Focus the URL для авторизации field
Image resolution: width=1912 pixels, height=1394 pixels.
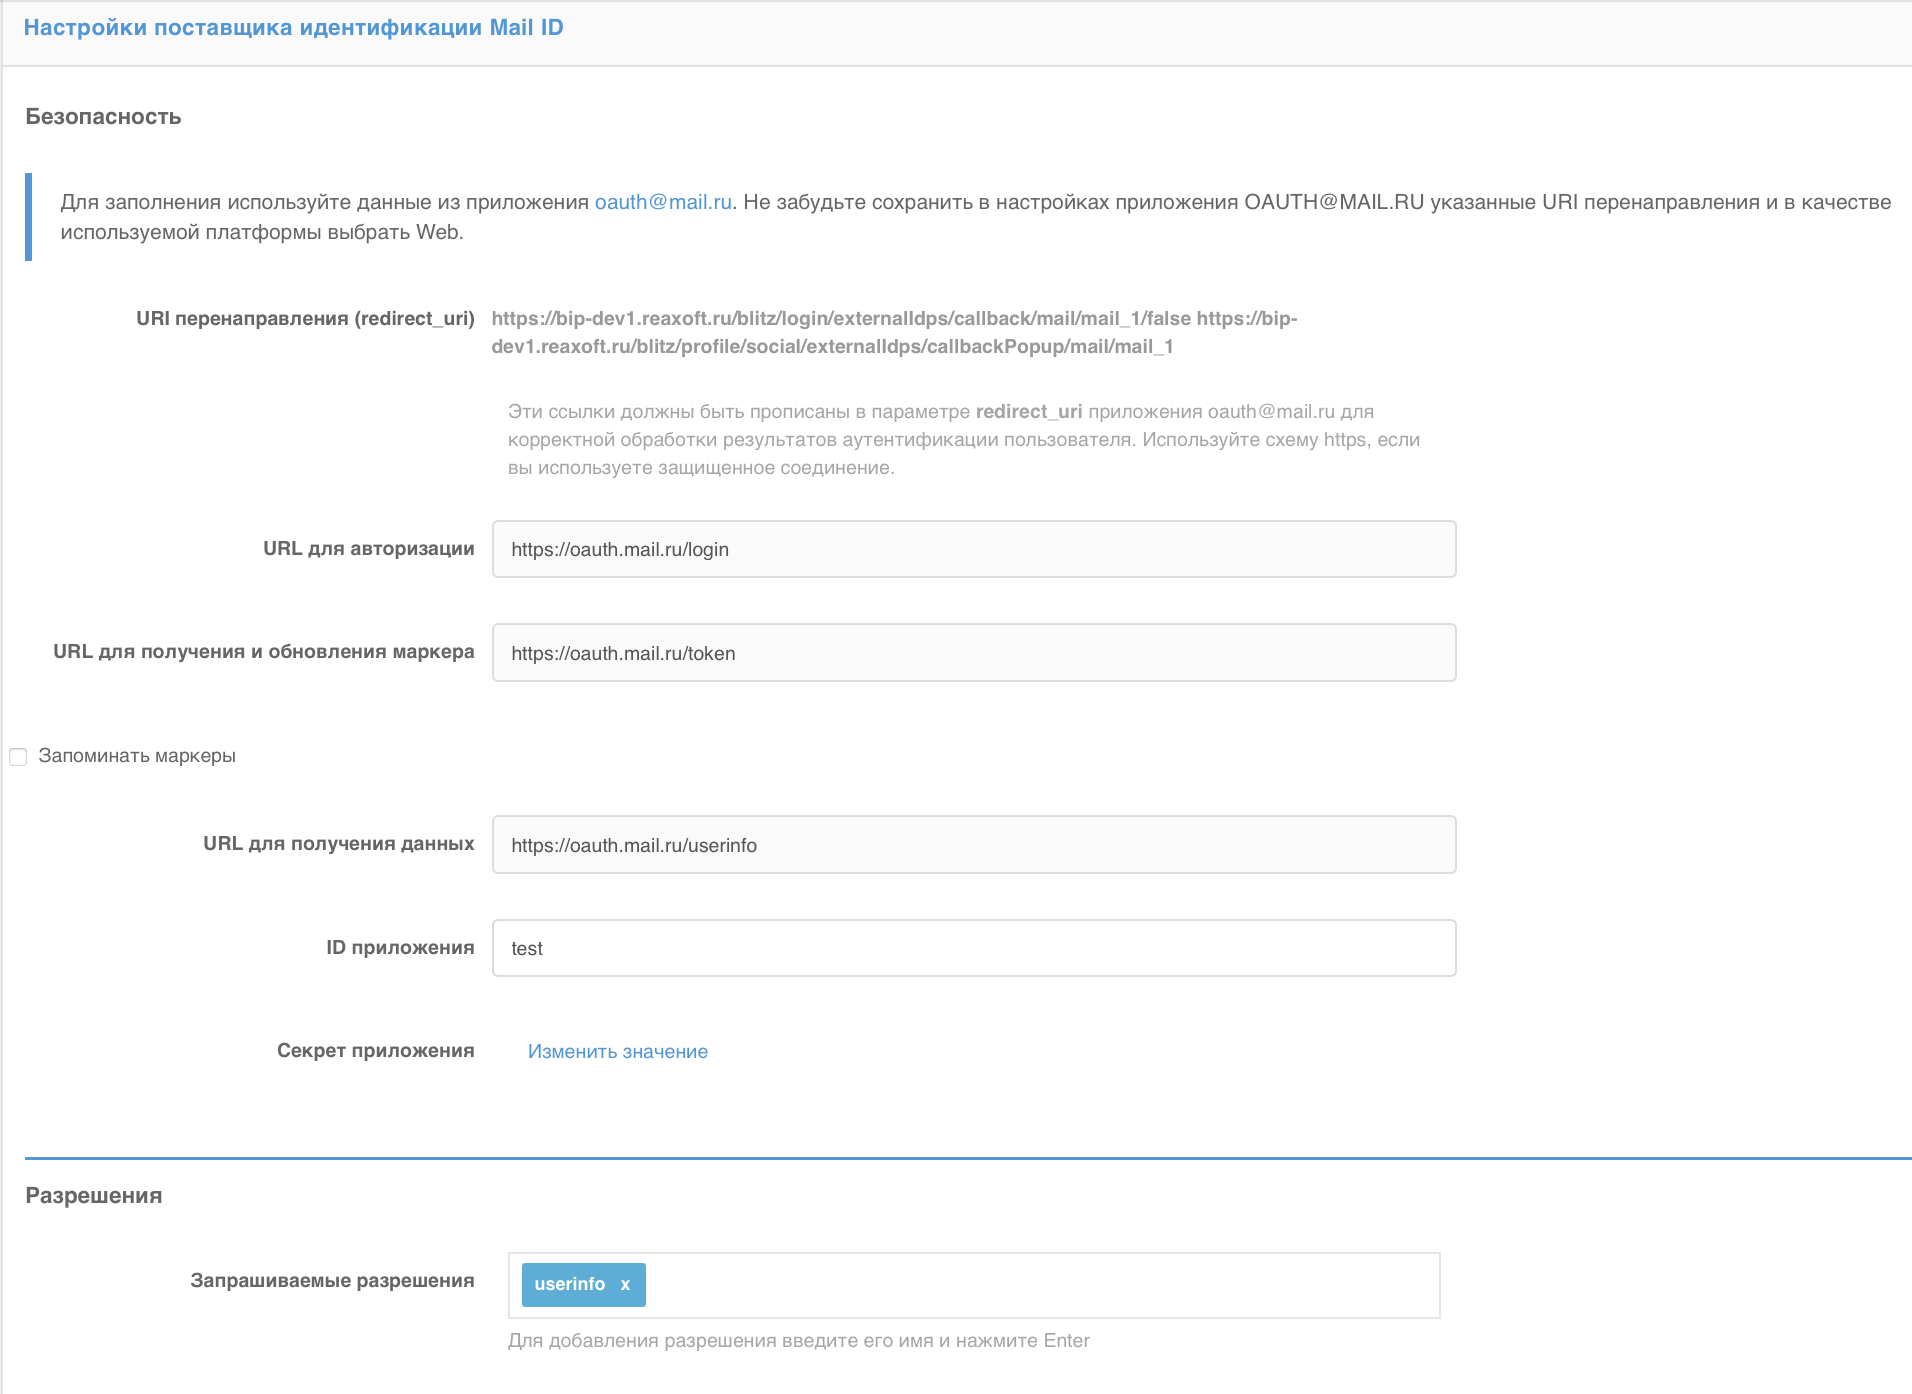pyautogui.click(x=973, y=549)
